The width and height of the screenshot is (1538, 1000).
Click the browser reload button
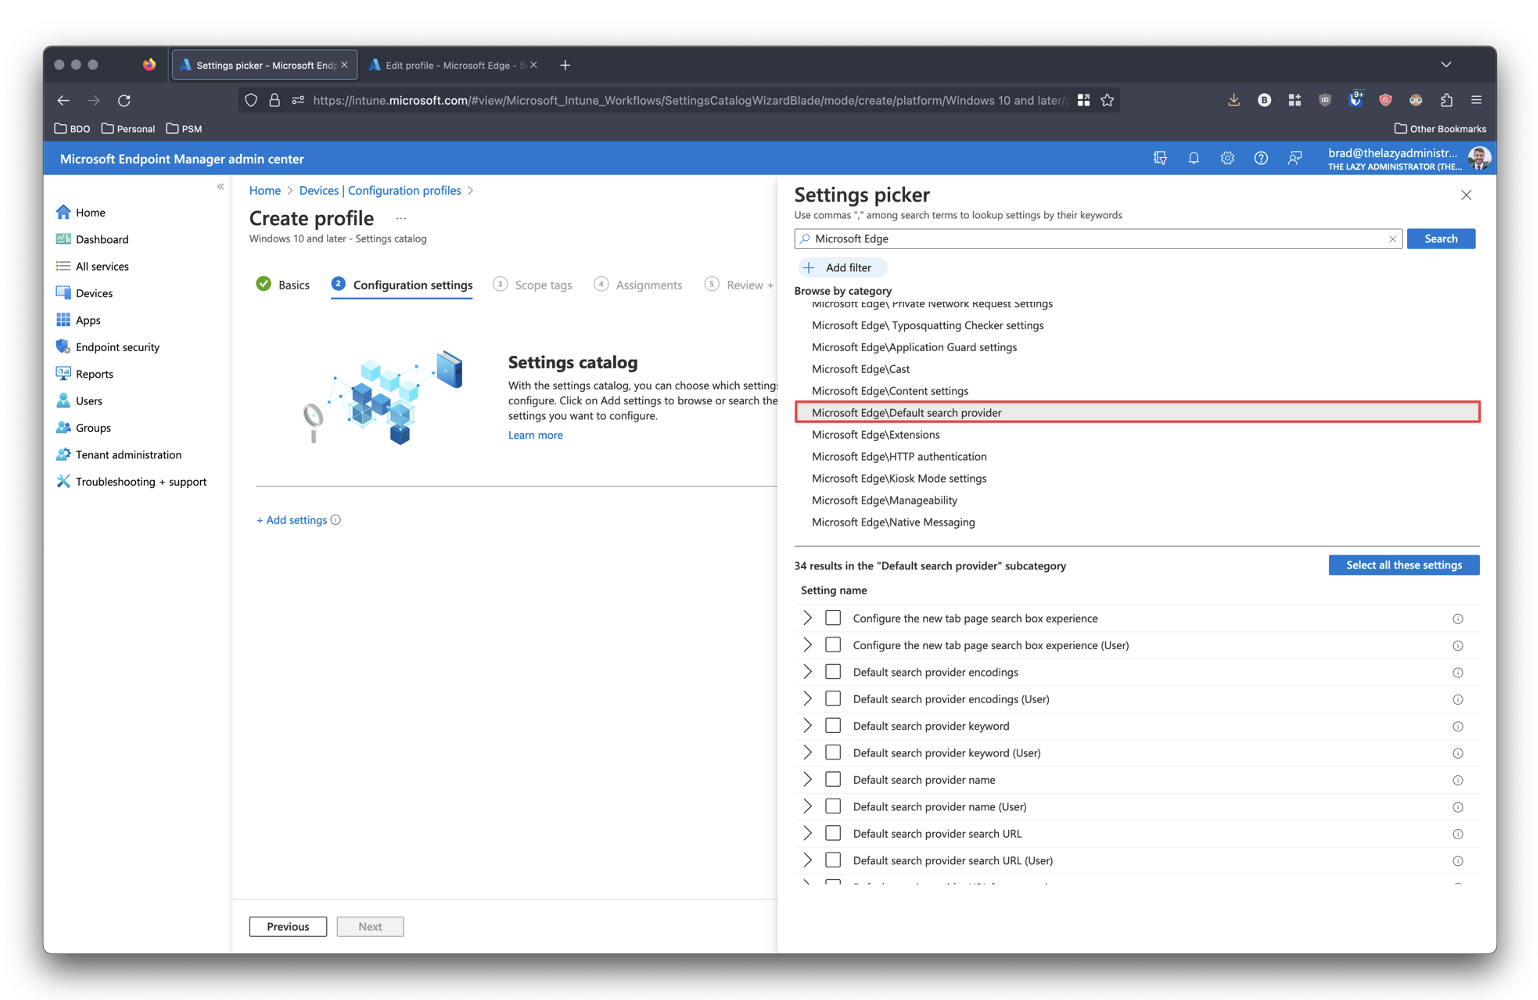click(124, 100)
